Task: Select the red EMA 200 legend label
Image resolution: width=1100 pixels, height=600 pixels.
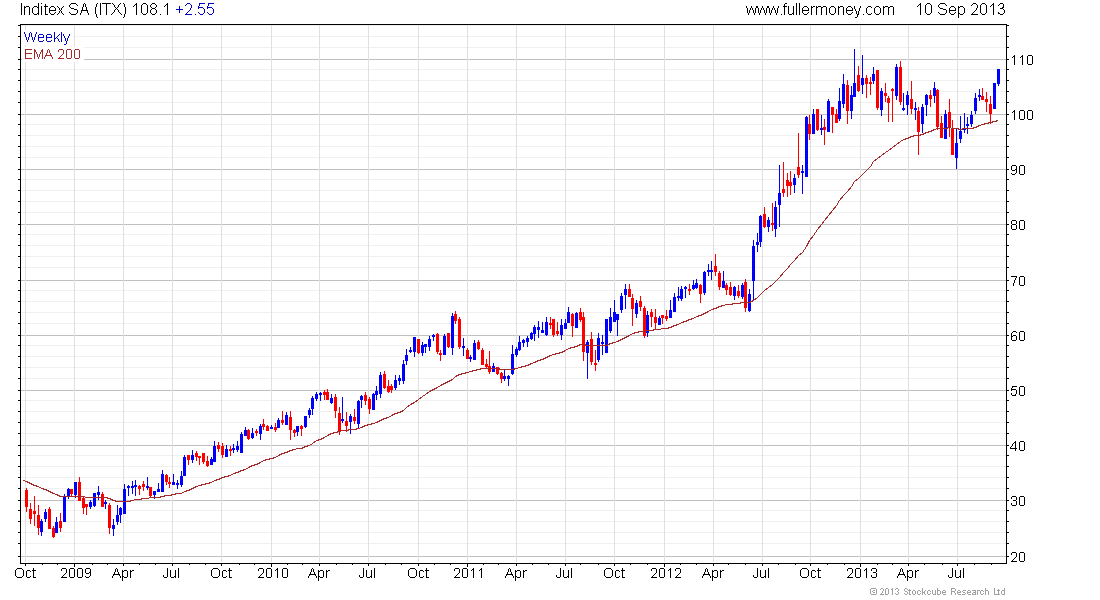Action: 52,54
